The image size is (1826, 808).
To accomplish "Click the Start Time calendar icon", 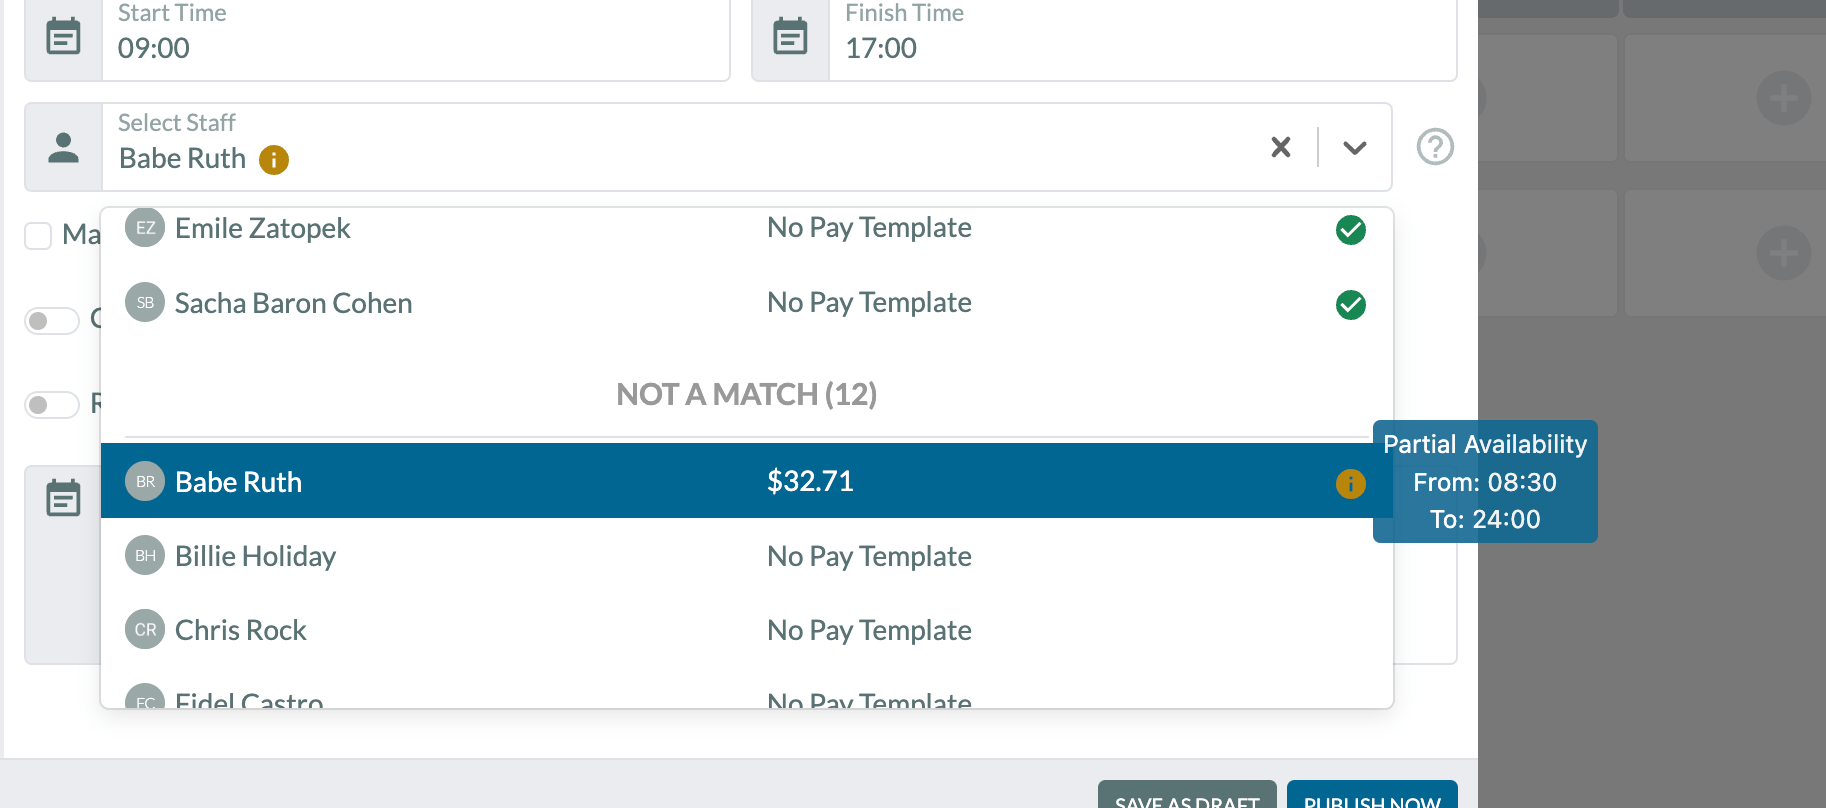I will click(x=63, y=37).
